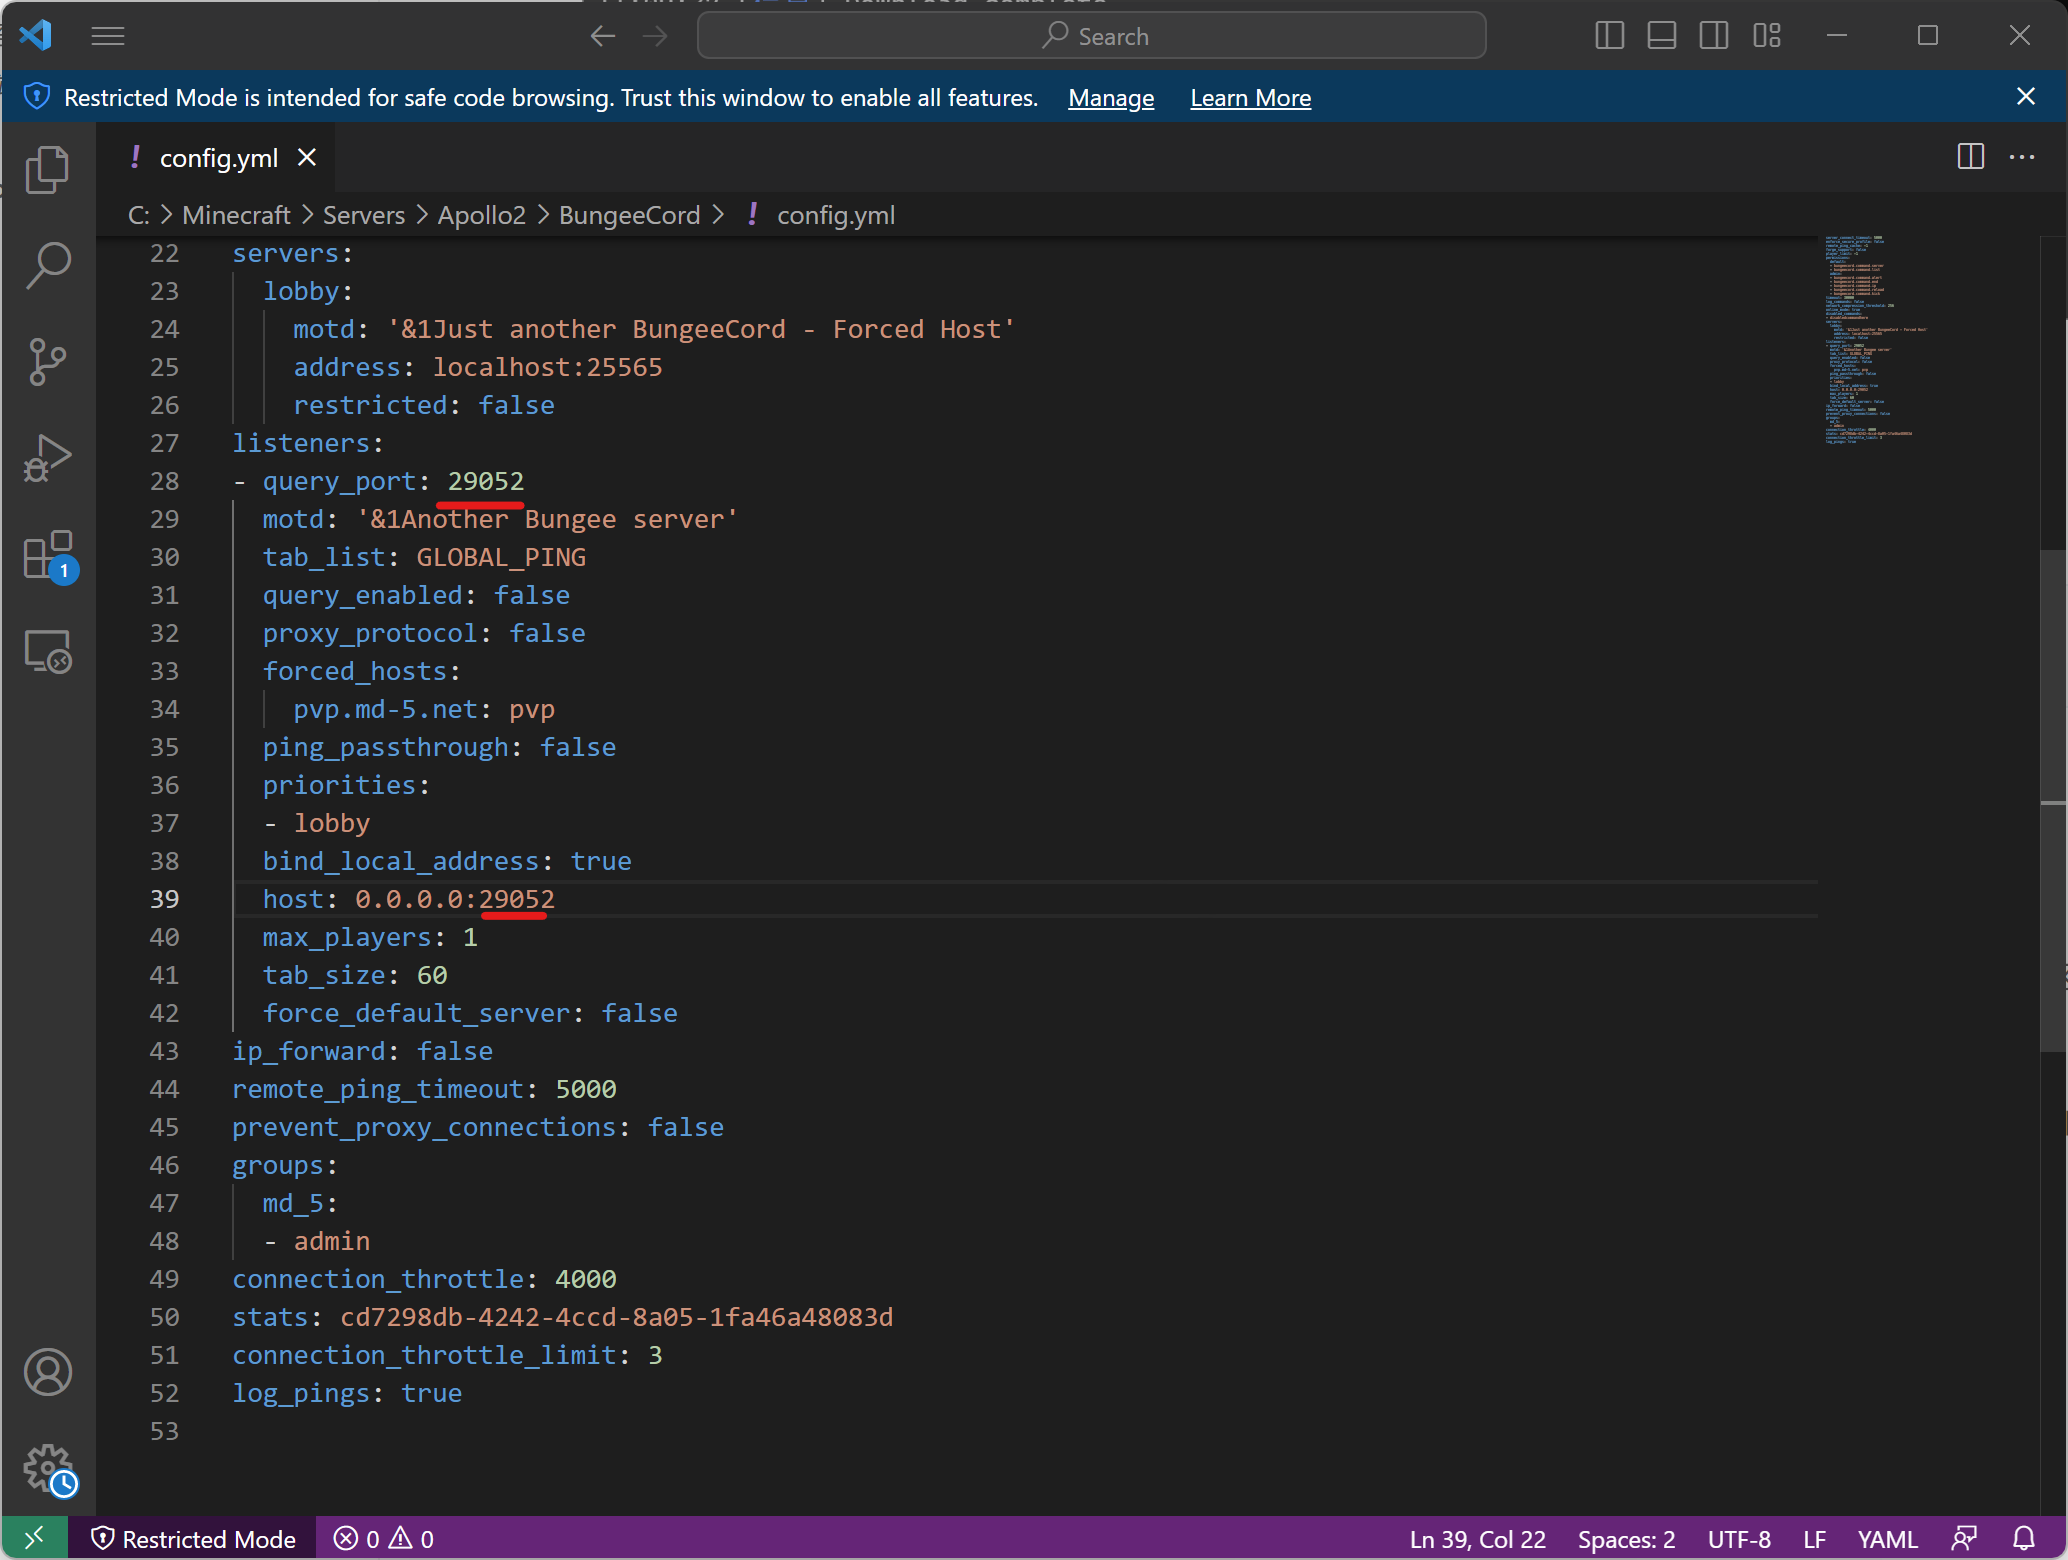This screenshot has width=2068, height=1560.
Task: Click line number 28 in gutter
Action: 164,481
